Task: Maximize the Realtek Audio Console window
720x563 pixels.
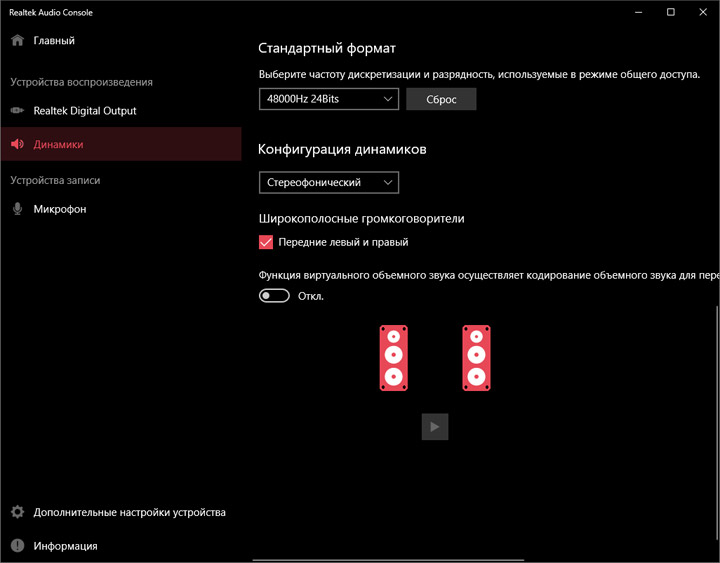Action: [671, 12]
